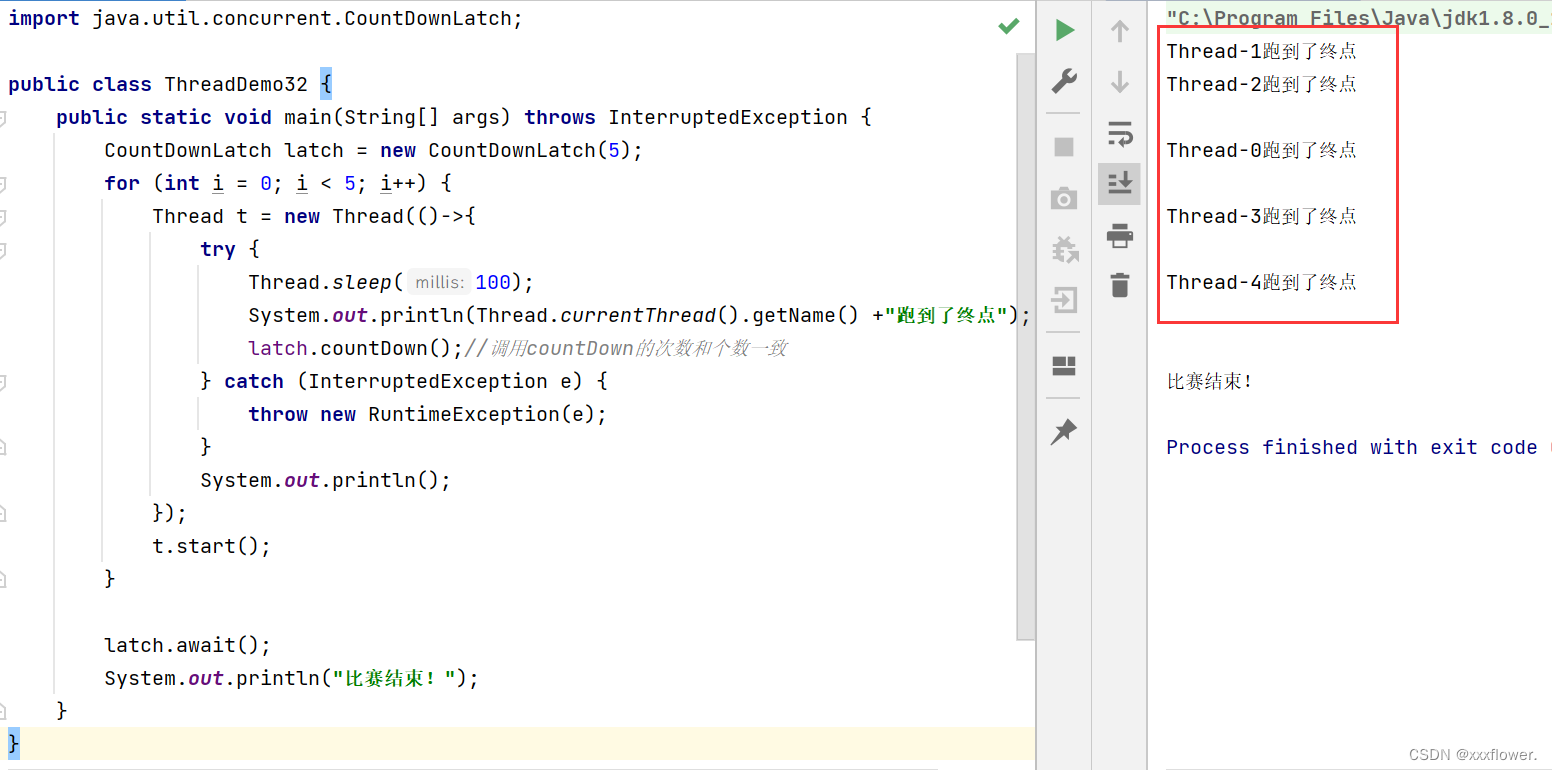Image resolution: width=1552 pixels, height=770 pixels.
Task: Click the printer icon to print output
Action: coord(1120,236)
